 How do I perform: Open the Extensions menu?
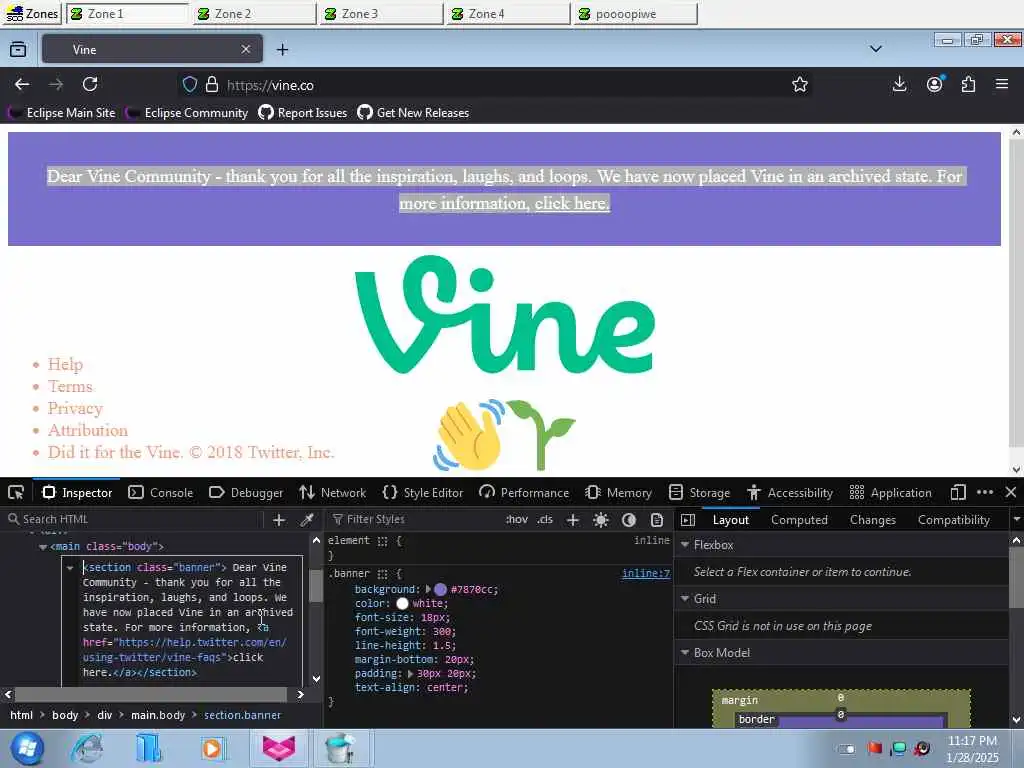click(x=968, y=84)
